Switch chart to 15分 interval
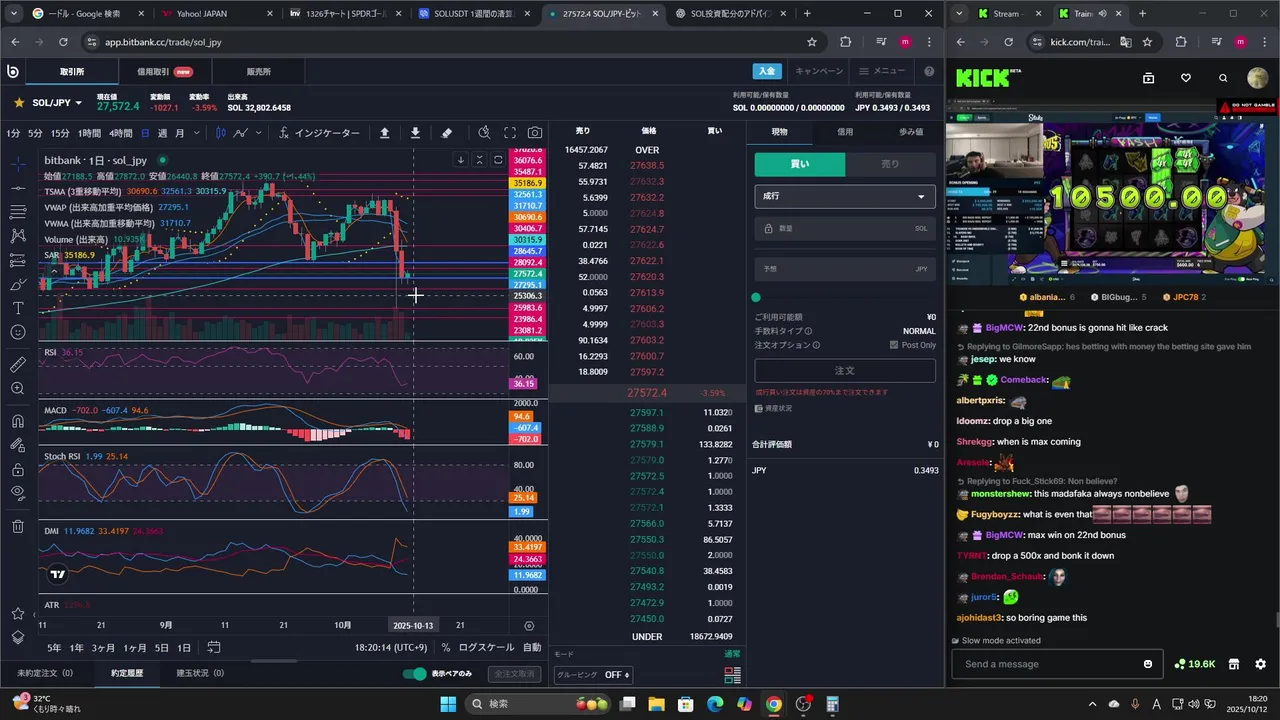 tap(60, 133)
